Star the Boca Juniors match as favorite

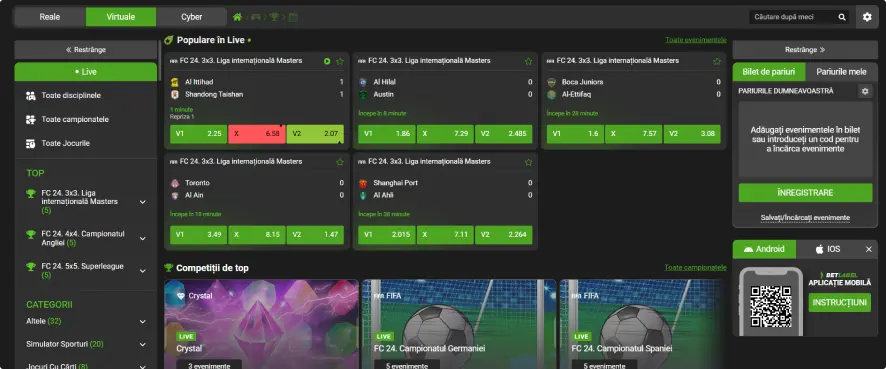click(716, 61)
